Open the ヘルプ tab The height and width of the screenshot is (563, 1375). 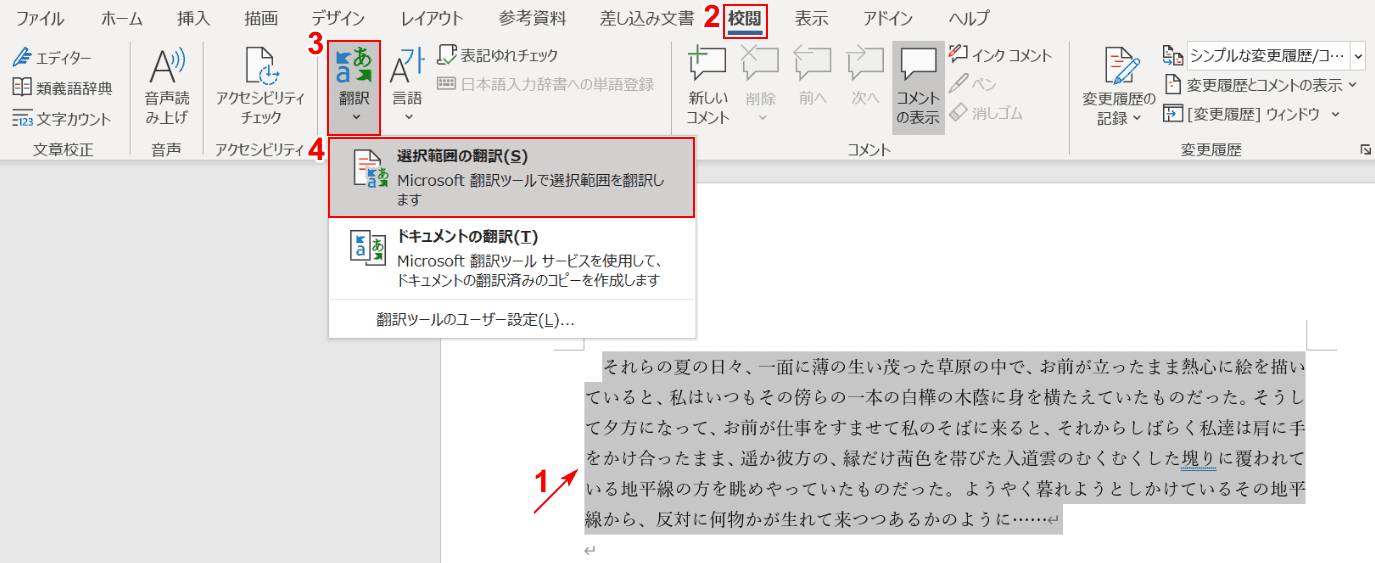[970, 18]
